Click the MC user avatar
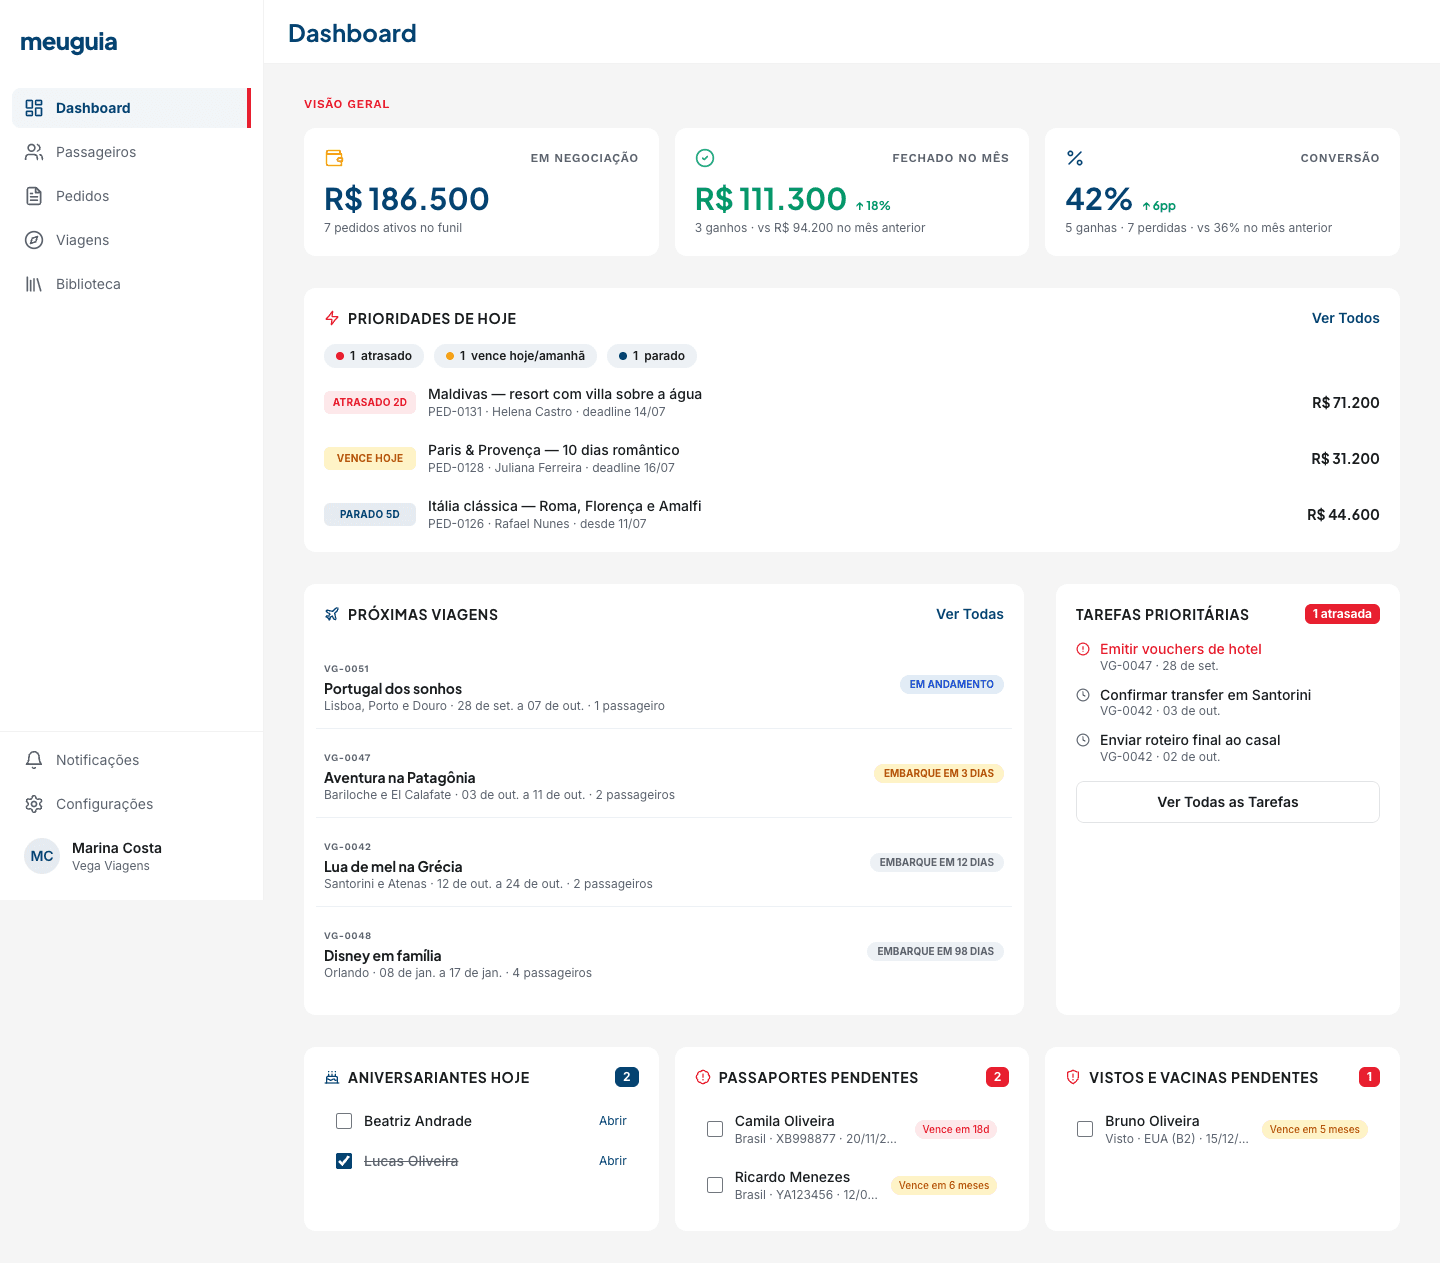Viewport: 1440px width, 1263px height. coord(42,856)
